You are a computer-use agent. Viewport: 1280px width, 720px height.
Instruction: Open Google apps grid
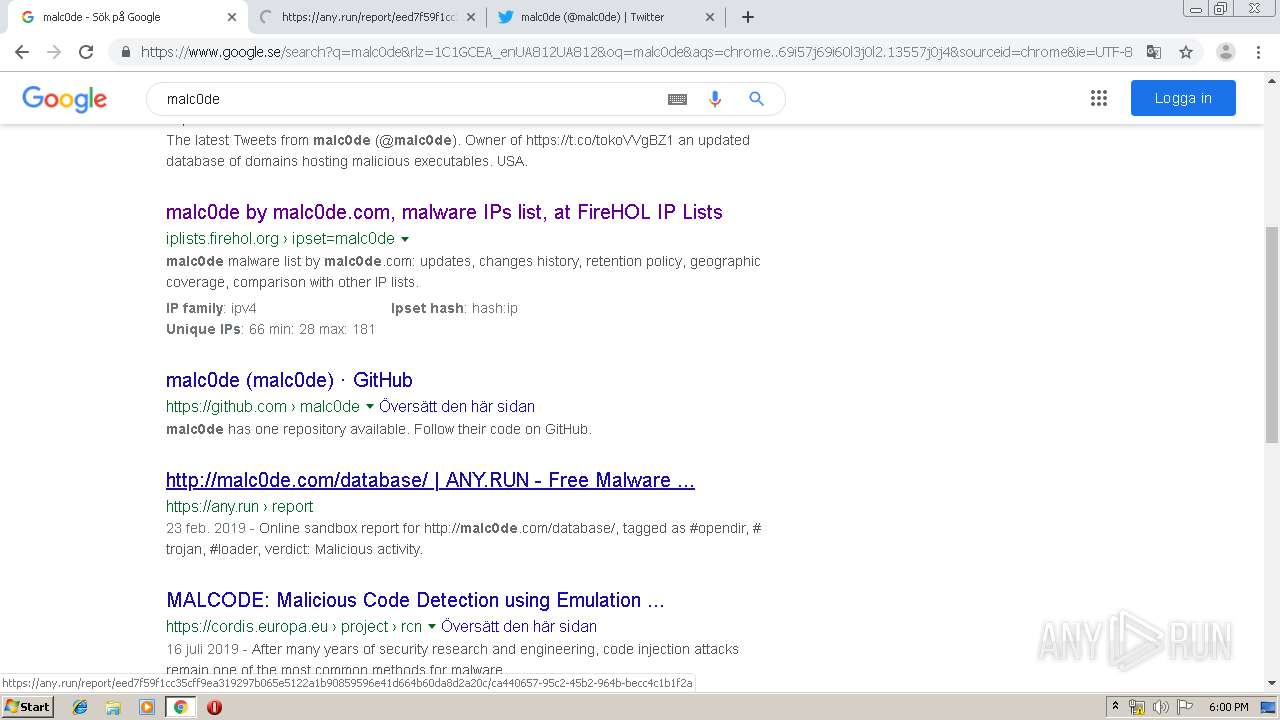pos(1099,98)
